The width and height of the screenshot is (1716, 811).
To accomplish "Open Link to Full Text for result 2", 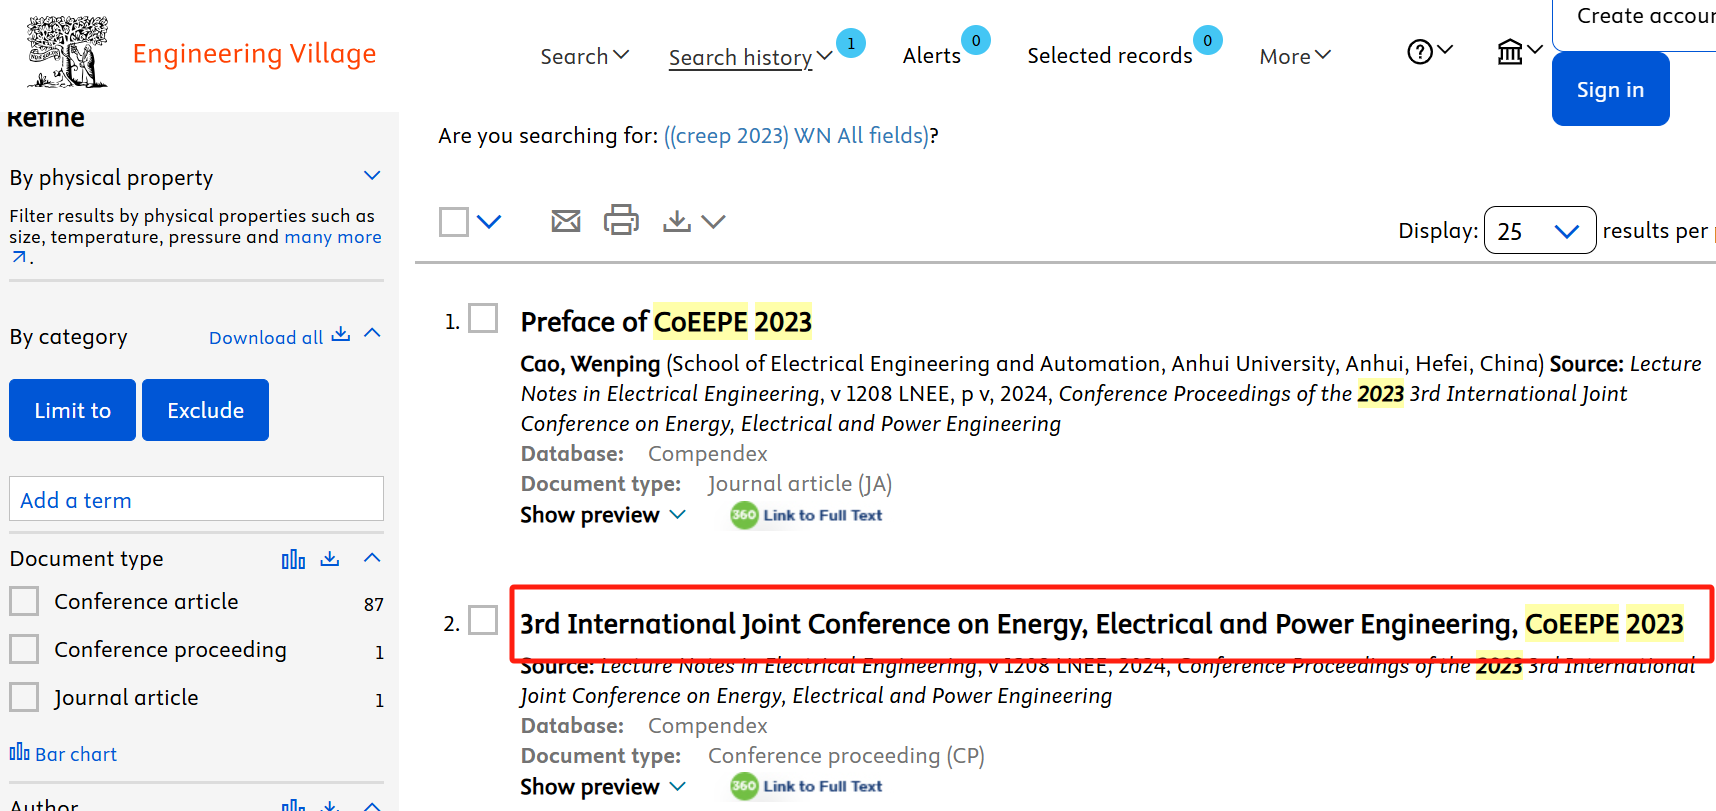I will pos(807,786).
